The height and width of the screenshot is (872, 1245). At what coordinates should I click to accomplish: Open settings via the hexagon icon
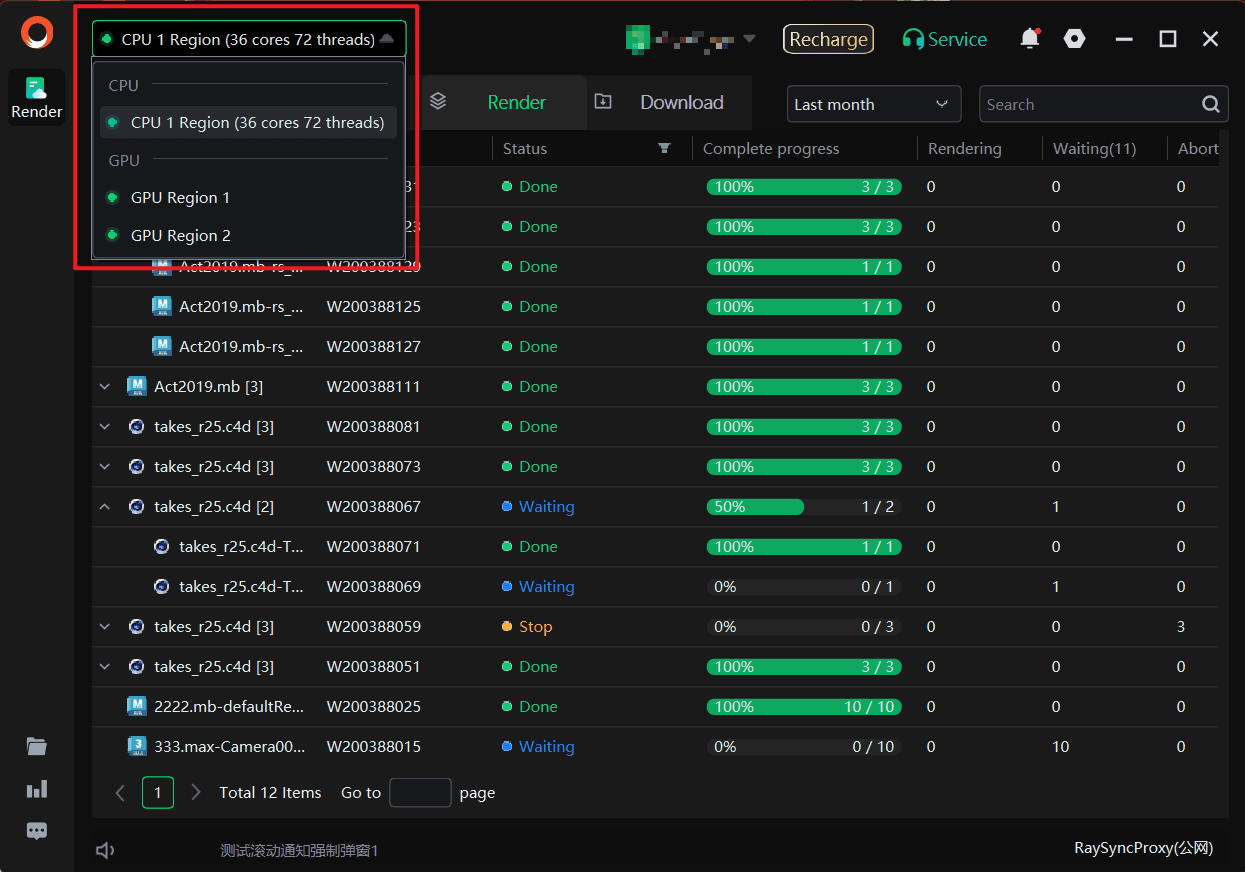[x=1074, y=39]
